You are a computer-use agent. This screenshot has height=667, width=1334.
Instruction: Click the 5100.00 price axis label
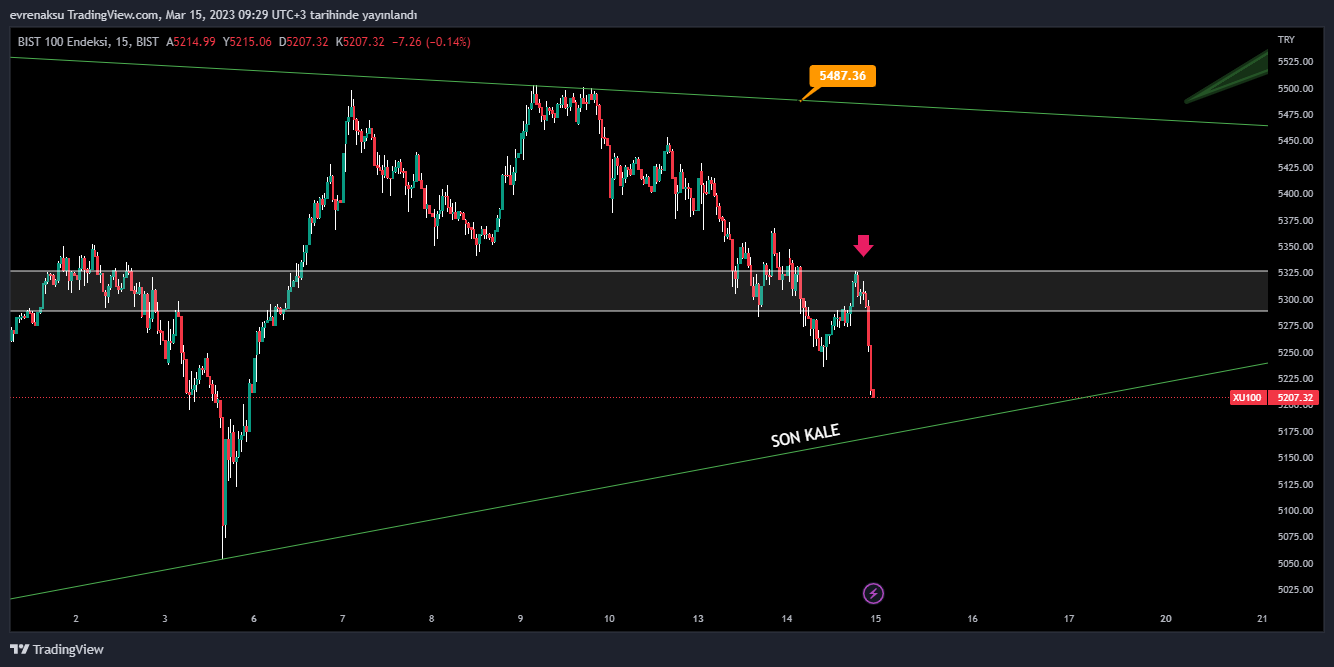(x=1294, y=511)
